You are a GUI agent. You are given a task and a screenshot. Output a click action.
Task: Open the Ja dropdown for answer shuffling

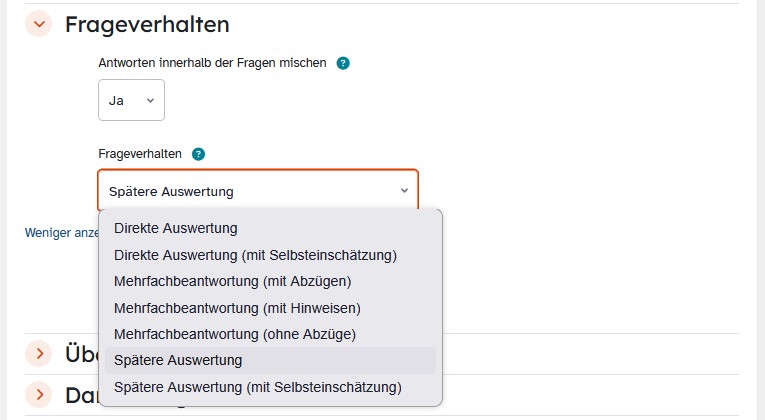point(131,100)
